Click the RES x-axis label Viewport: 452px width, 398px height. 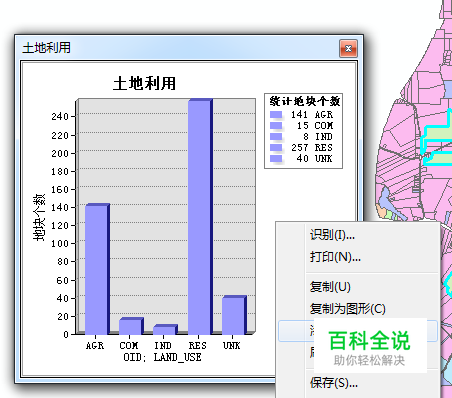tap(198, 346)
